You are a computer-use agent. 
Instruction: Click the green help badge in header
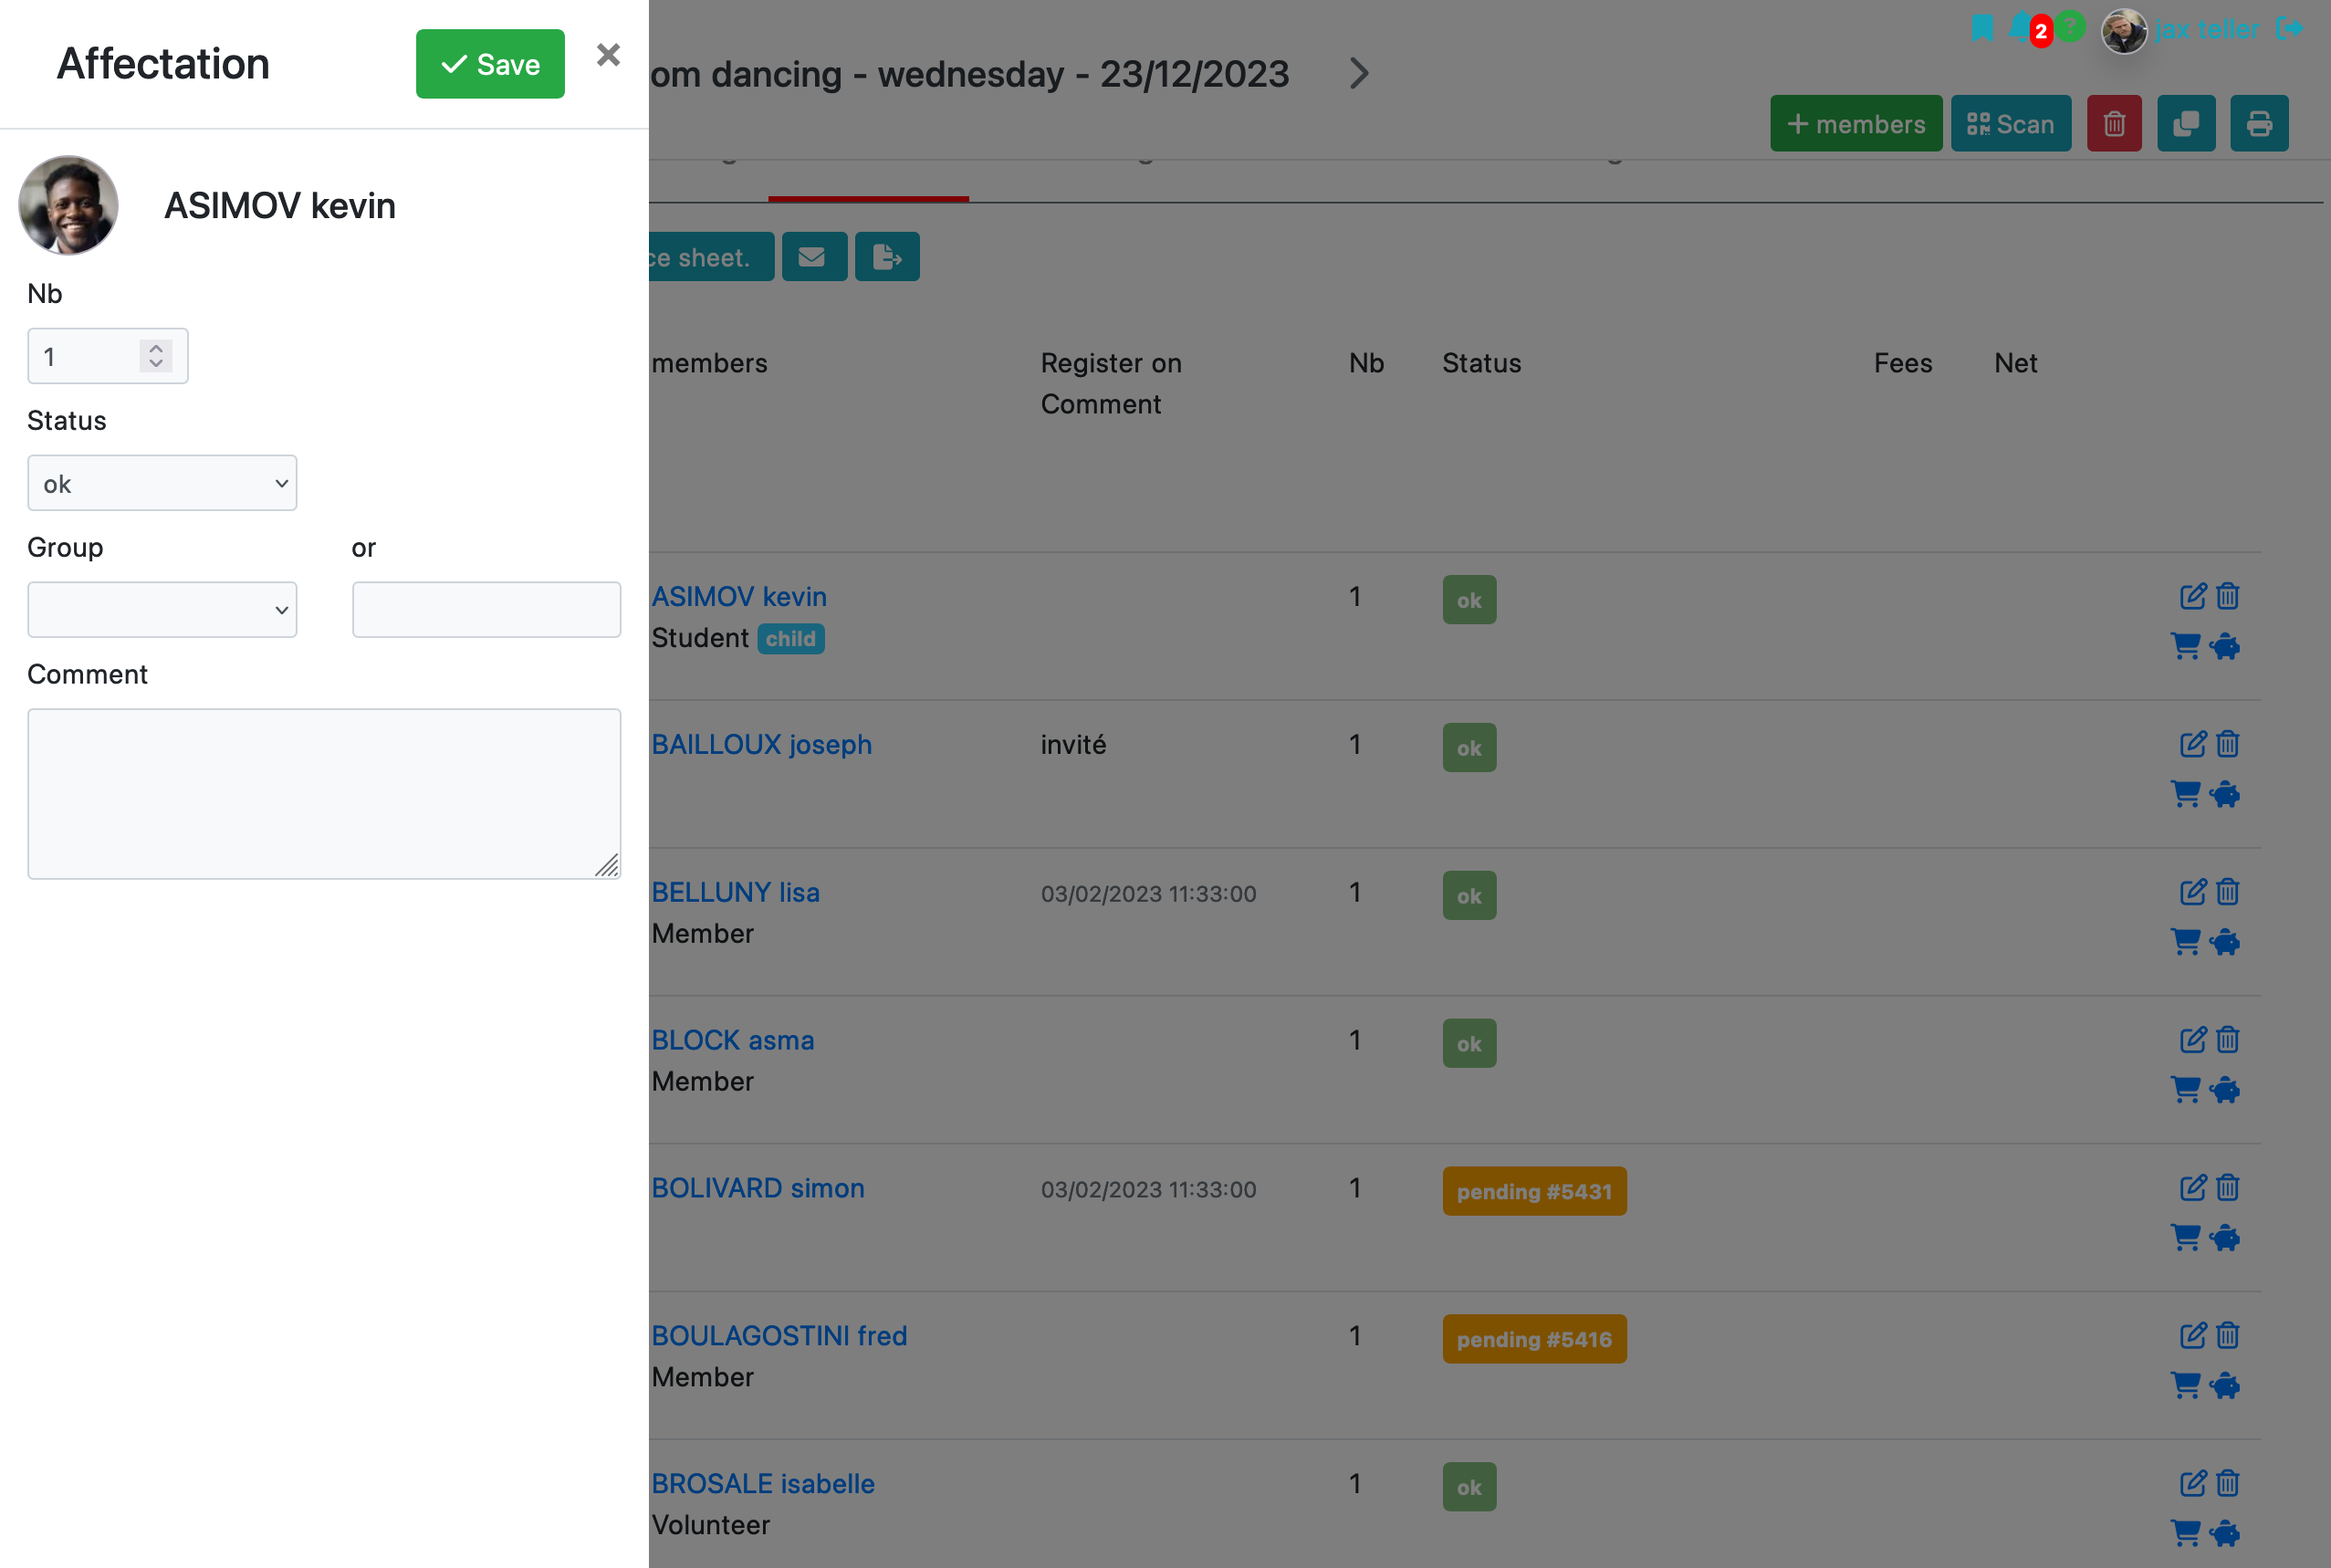[2069, 26]
